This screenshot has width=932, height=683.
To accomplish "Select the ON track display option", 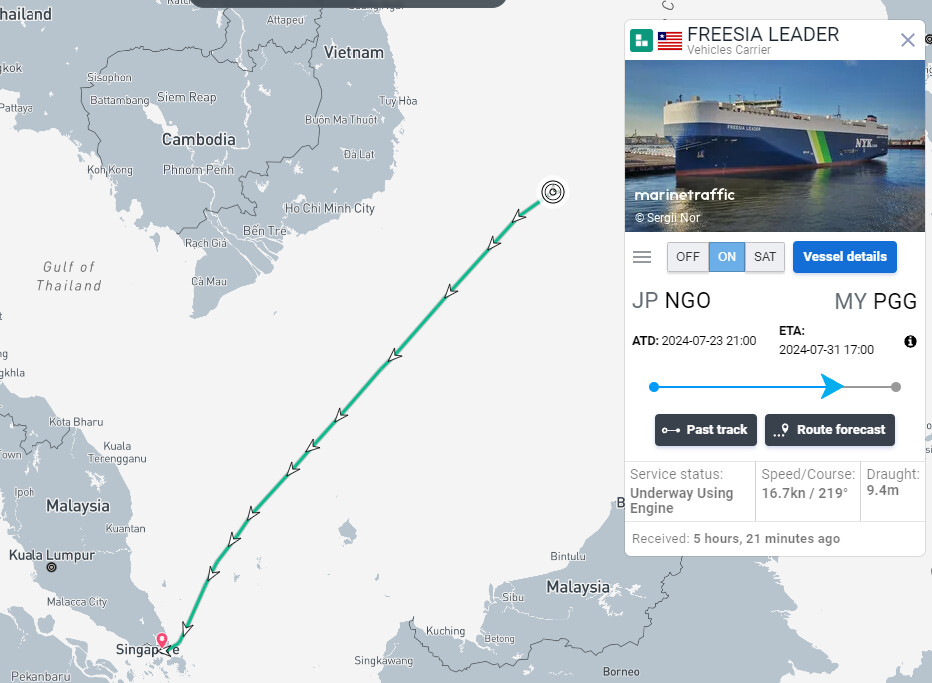I will pos(726,257).
